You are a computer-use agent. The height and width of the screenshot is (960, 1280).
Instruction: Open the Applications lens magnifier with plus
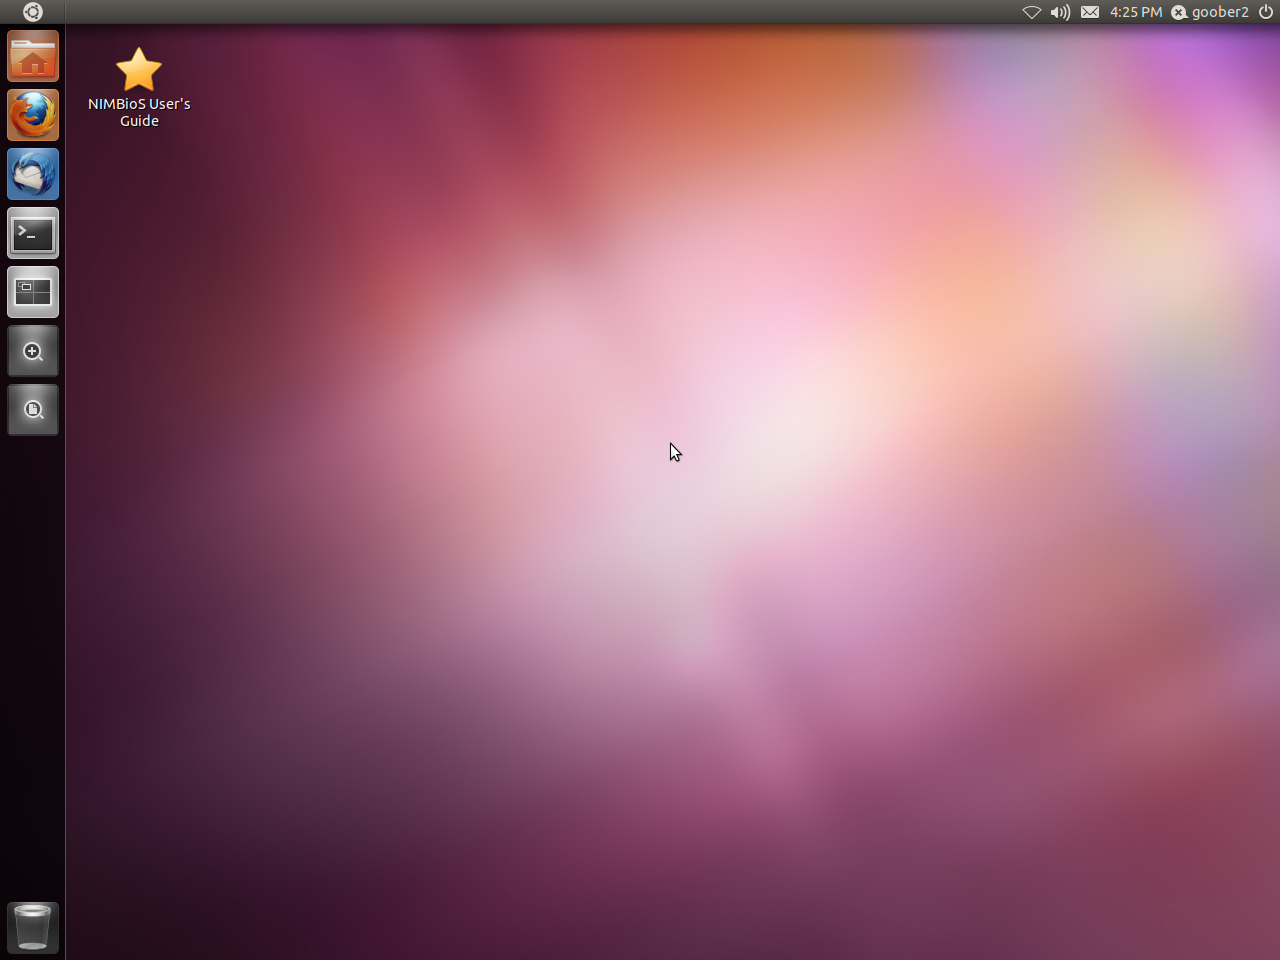click(x=33, y=351)
